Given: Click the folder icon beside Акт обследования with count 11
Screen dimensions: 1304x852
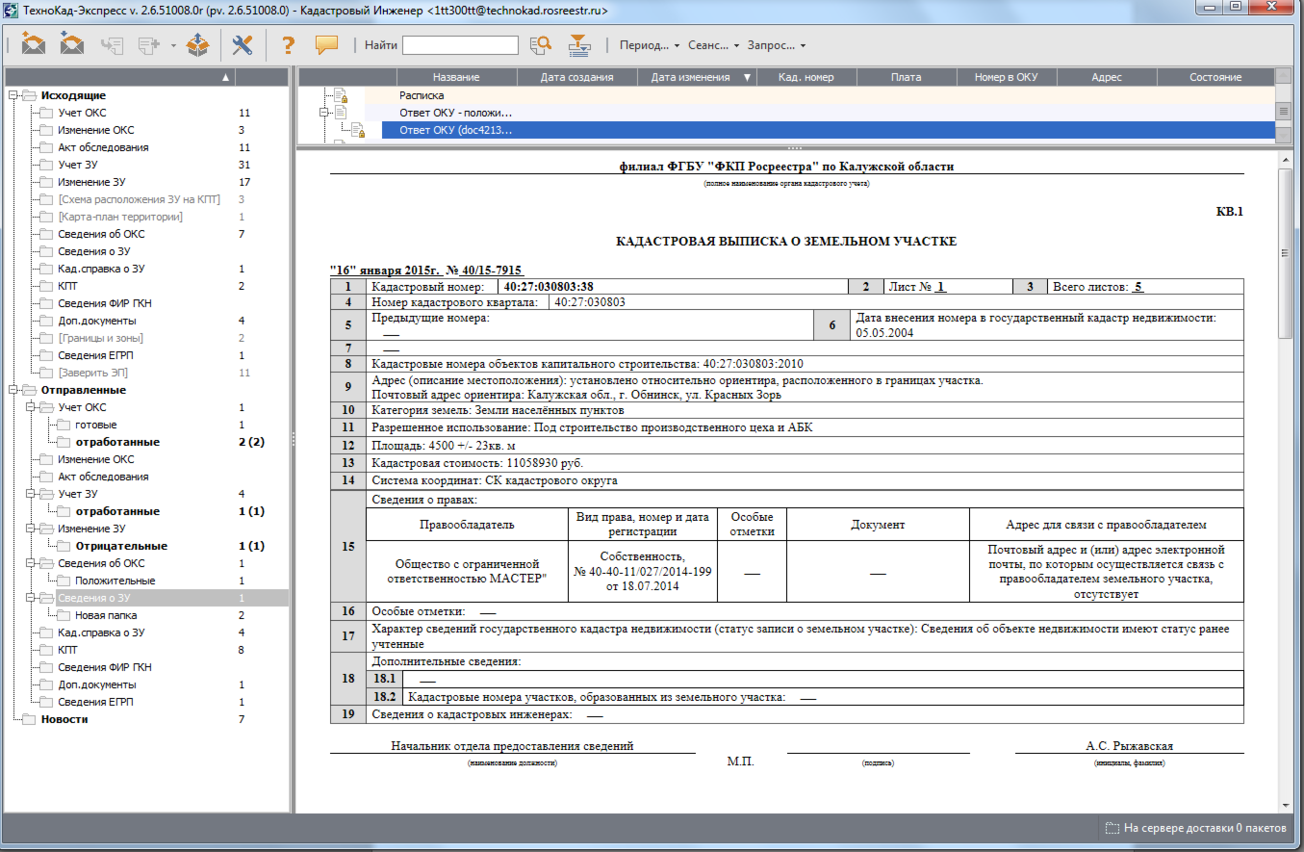Looking at the screenshot, I should click(46, 148).
